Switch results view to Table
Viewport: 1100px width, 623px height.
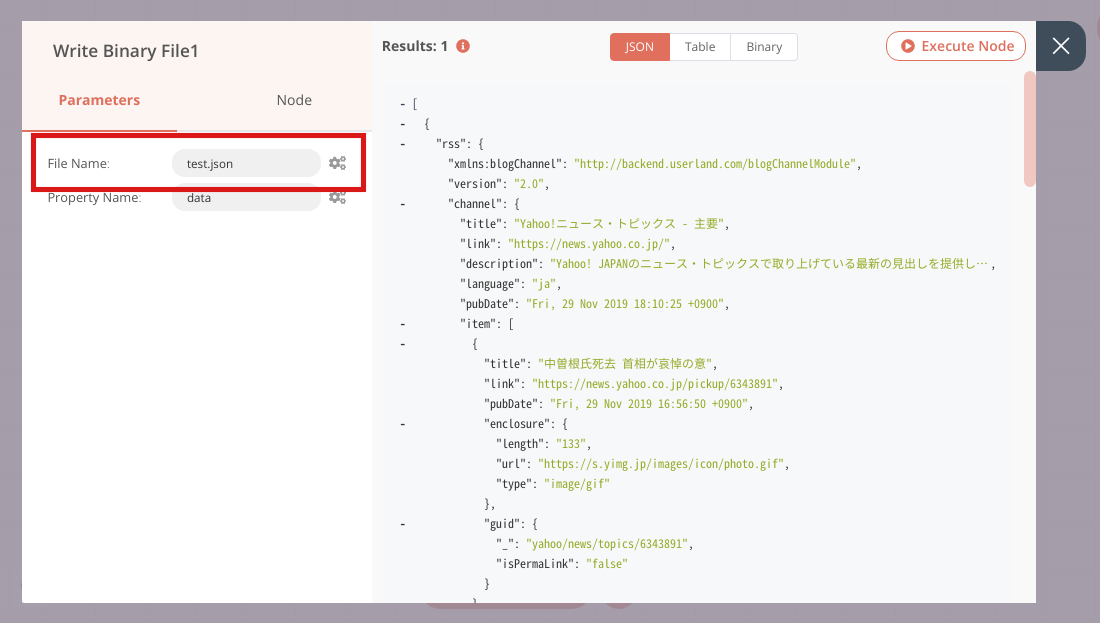(x=699, y=46)
